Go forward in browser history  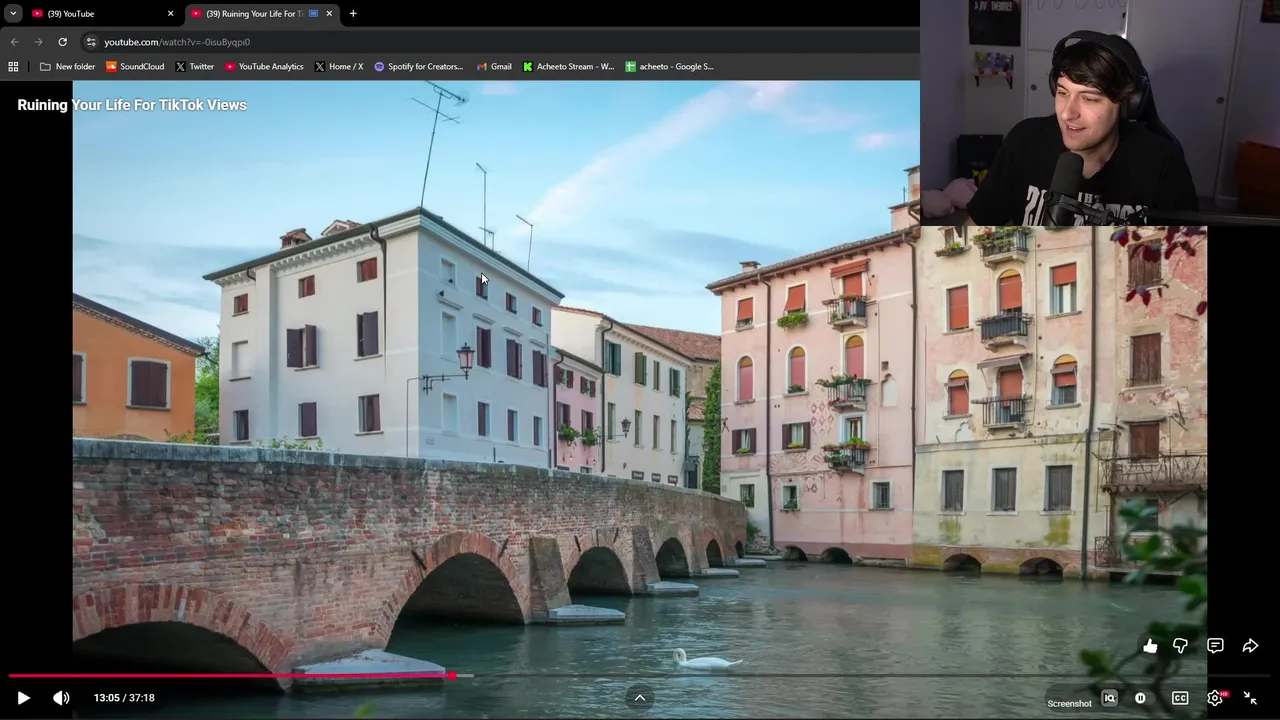tap(38, 42)
